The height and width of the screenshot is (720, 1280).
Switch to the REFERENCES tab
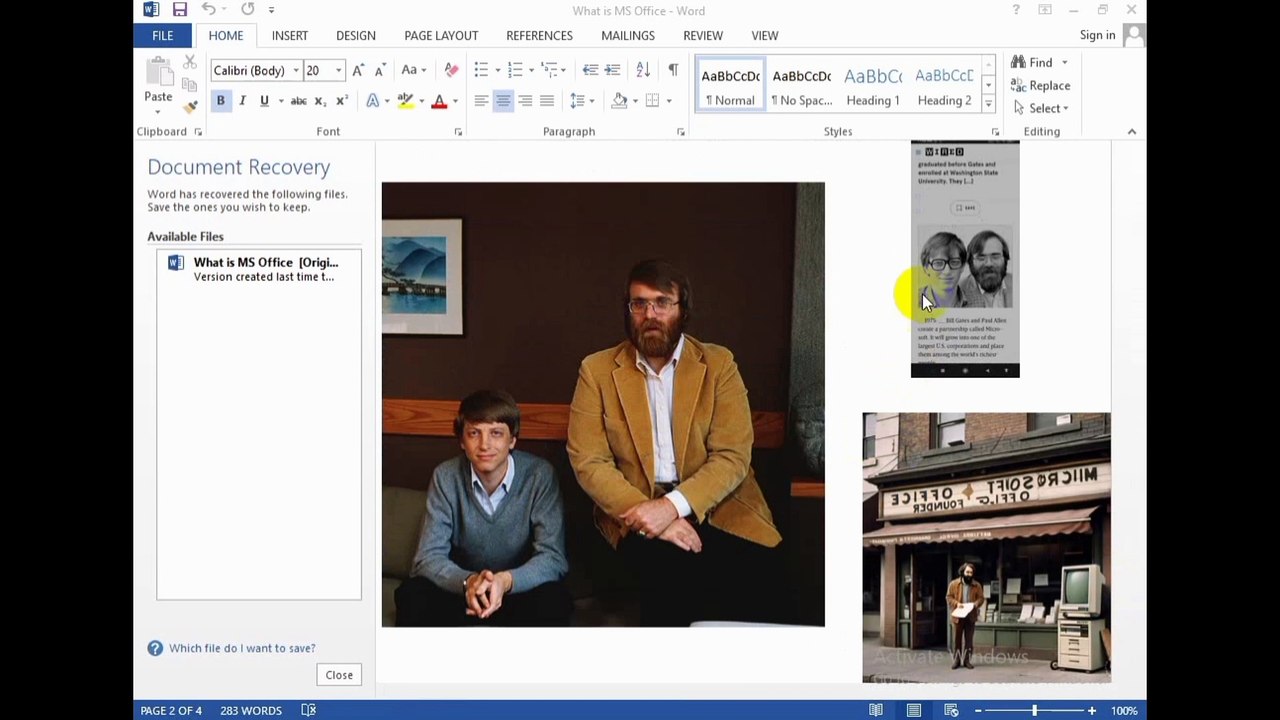539,35
